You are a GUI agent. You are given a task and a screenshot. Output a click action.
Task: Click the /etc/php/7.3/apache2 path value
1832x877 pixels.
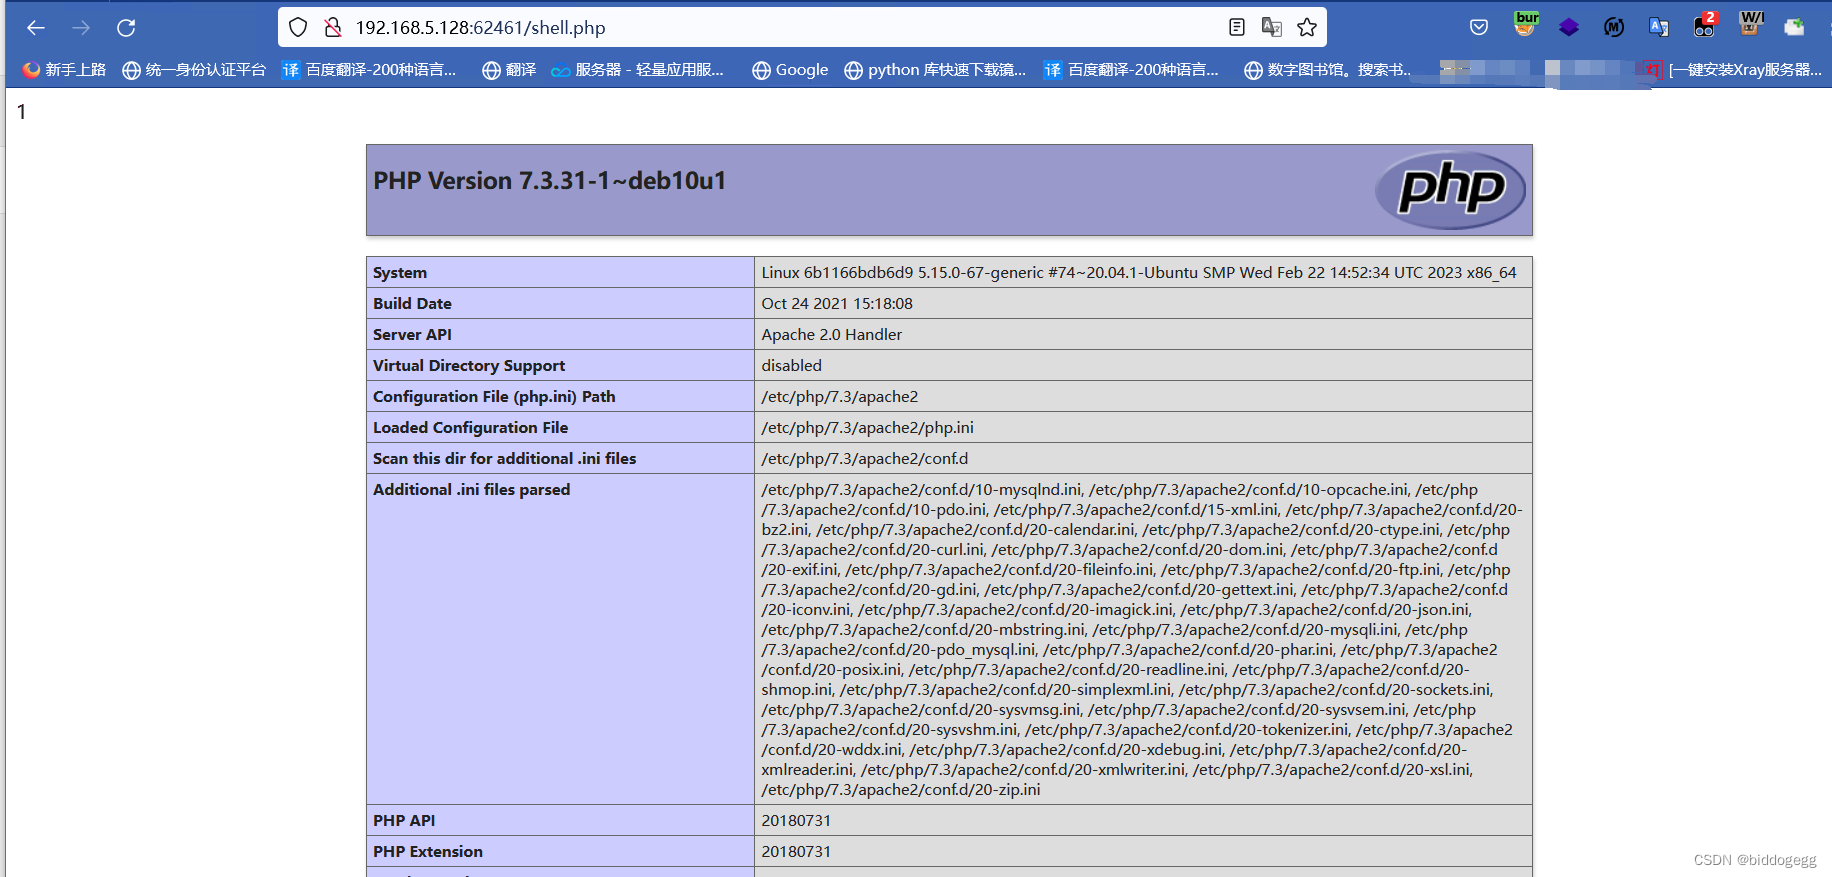(x=840, y=397)
